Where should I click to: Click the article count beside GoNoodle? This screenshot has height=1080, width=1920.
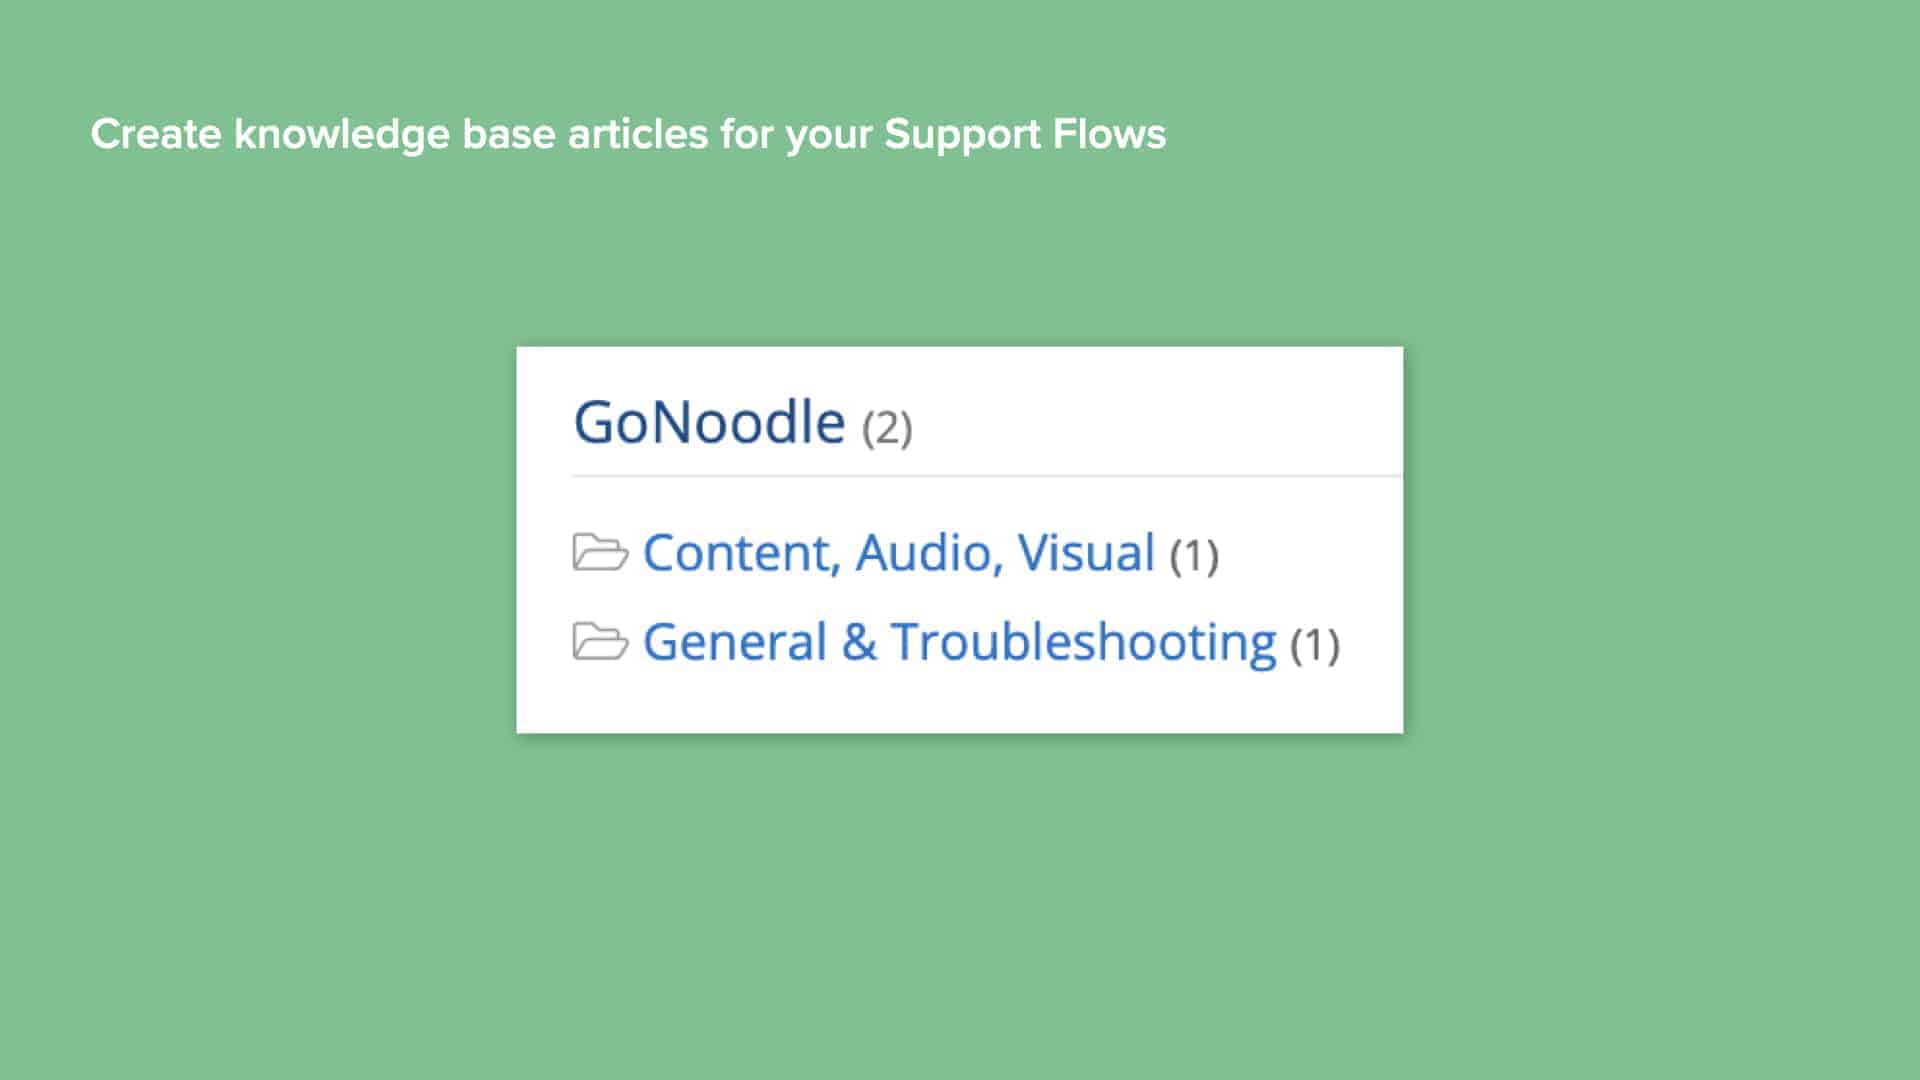[888, 425]
